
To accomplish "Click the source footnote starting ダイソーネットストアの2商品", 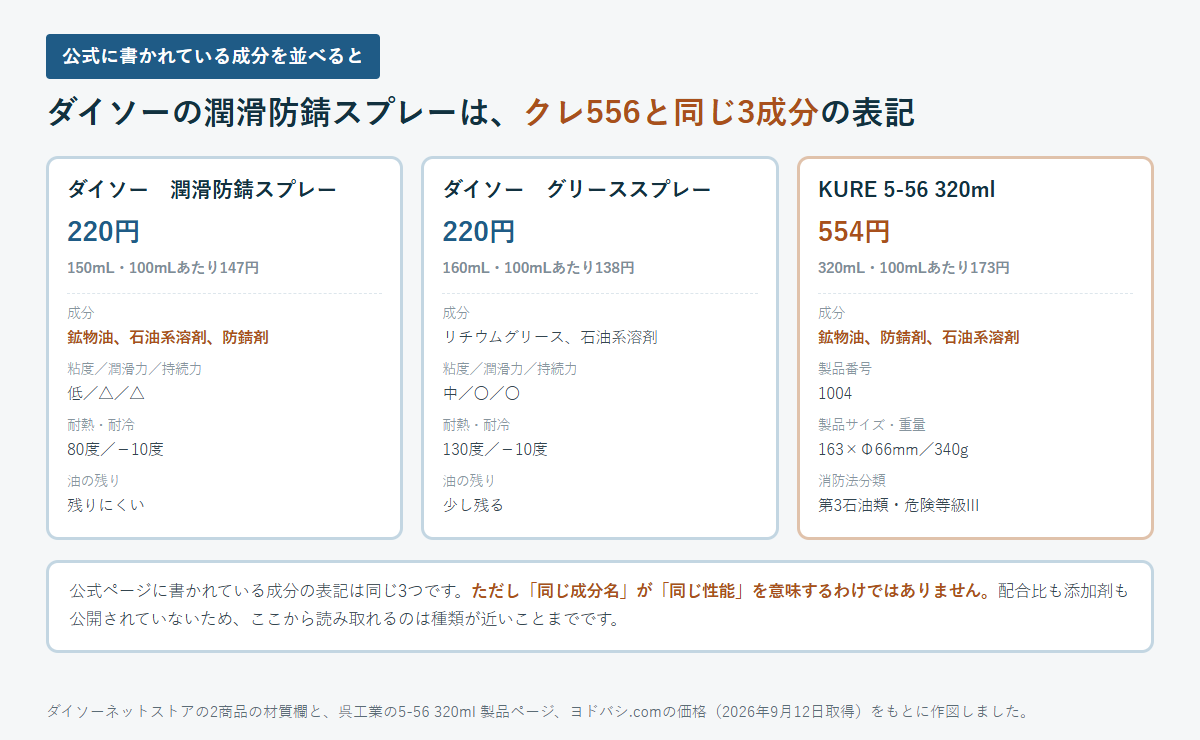I will 538,712.
